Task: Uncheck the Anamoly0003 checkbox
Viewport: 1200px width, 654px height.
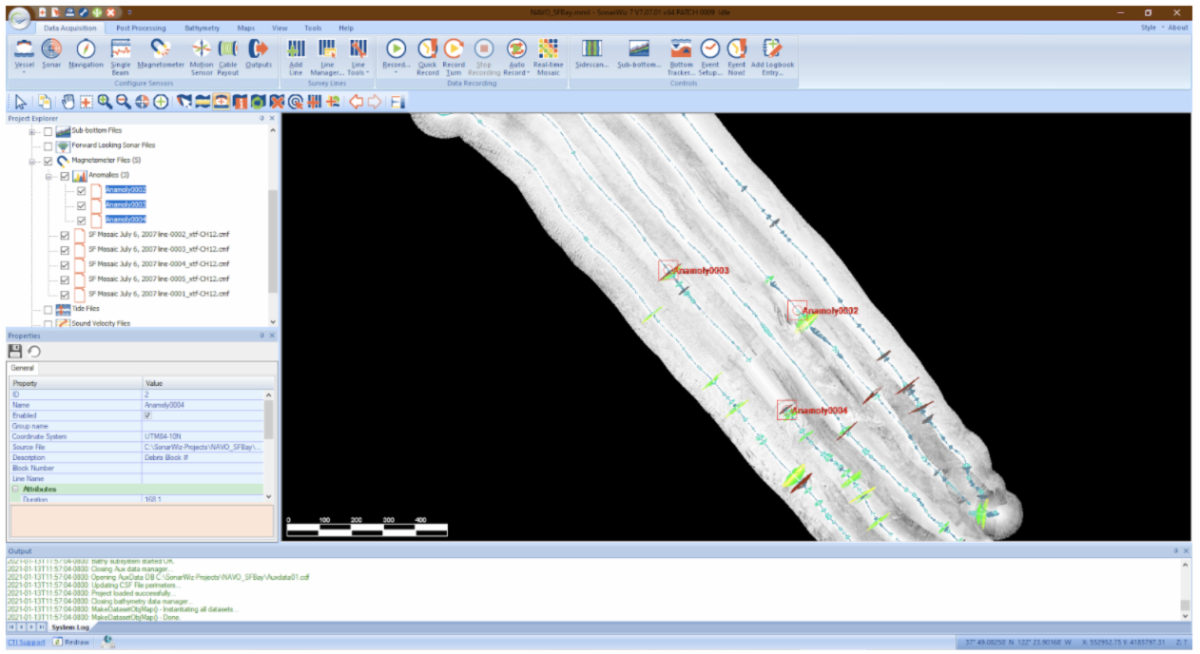Action: (x=81, y=204)
